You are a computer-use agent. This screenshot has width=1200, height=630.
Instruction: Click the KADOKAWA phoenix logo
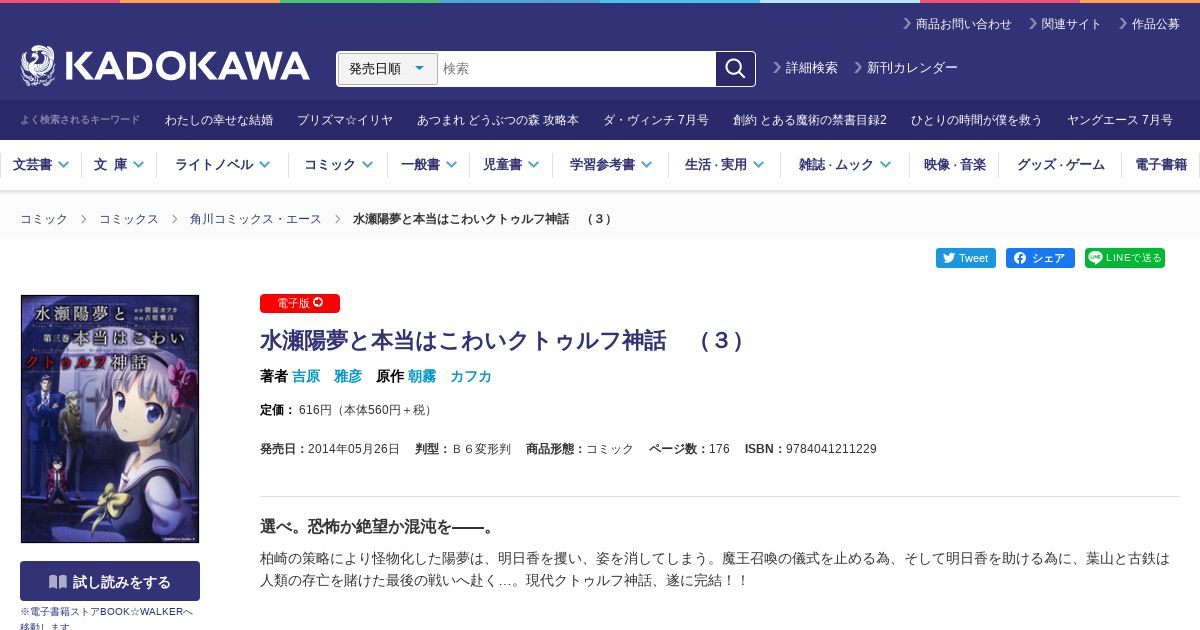pos(165,66)
